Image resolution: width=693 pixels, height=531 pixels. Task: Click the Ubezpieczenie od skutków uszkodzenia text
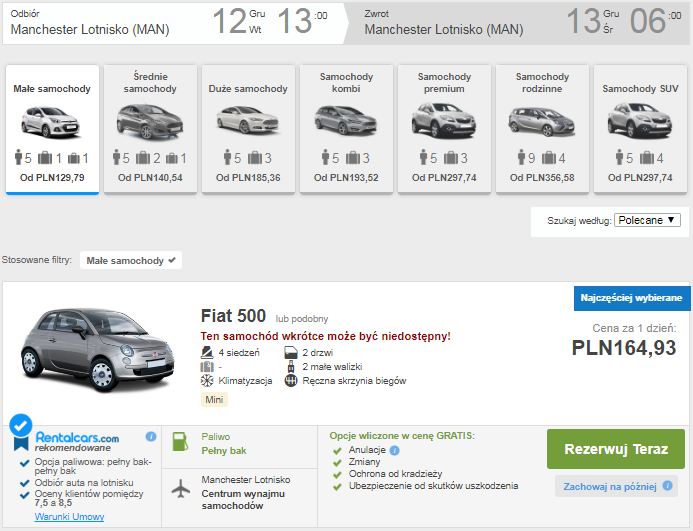click(x=434, y=486)
